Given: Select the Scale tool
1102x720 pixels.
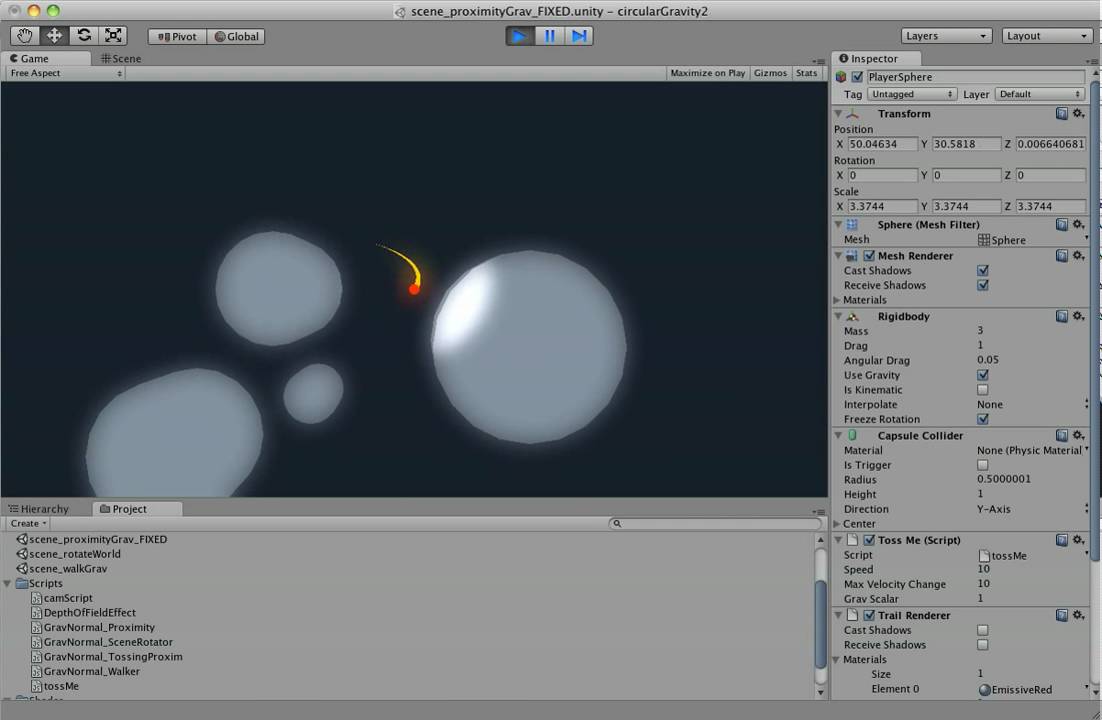Looking at the screenshot, I should point(113,36).
